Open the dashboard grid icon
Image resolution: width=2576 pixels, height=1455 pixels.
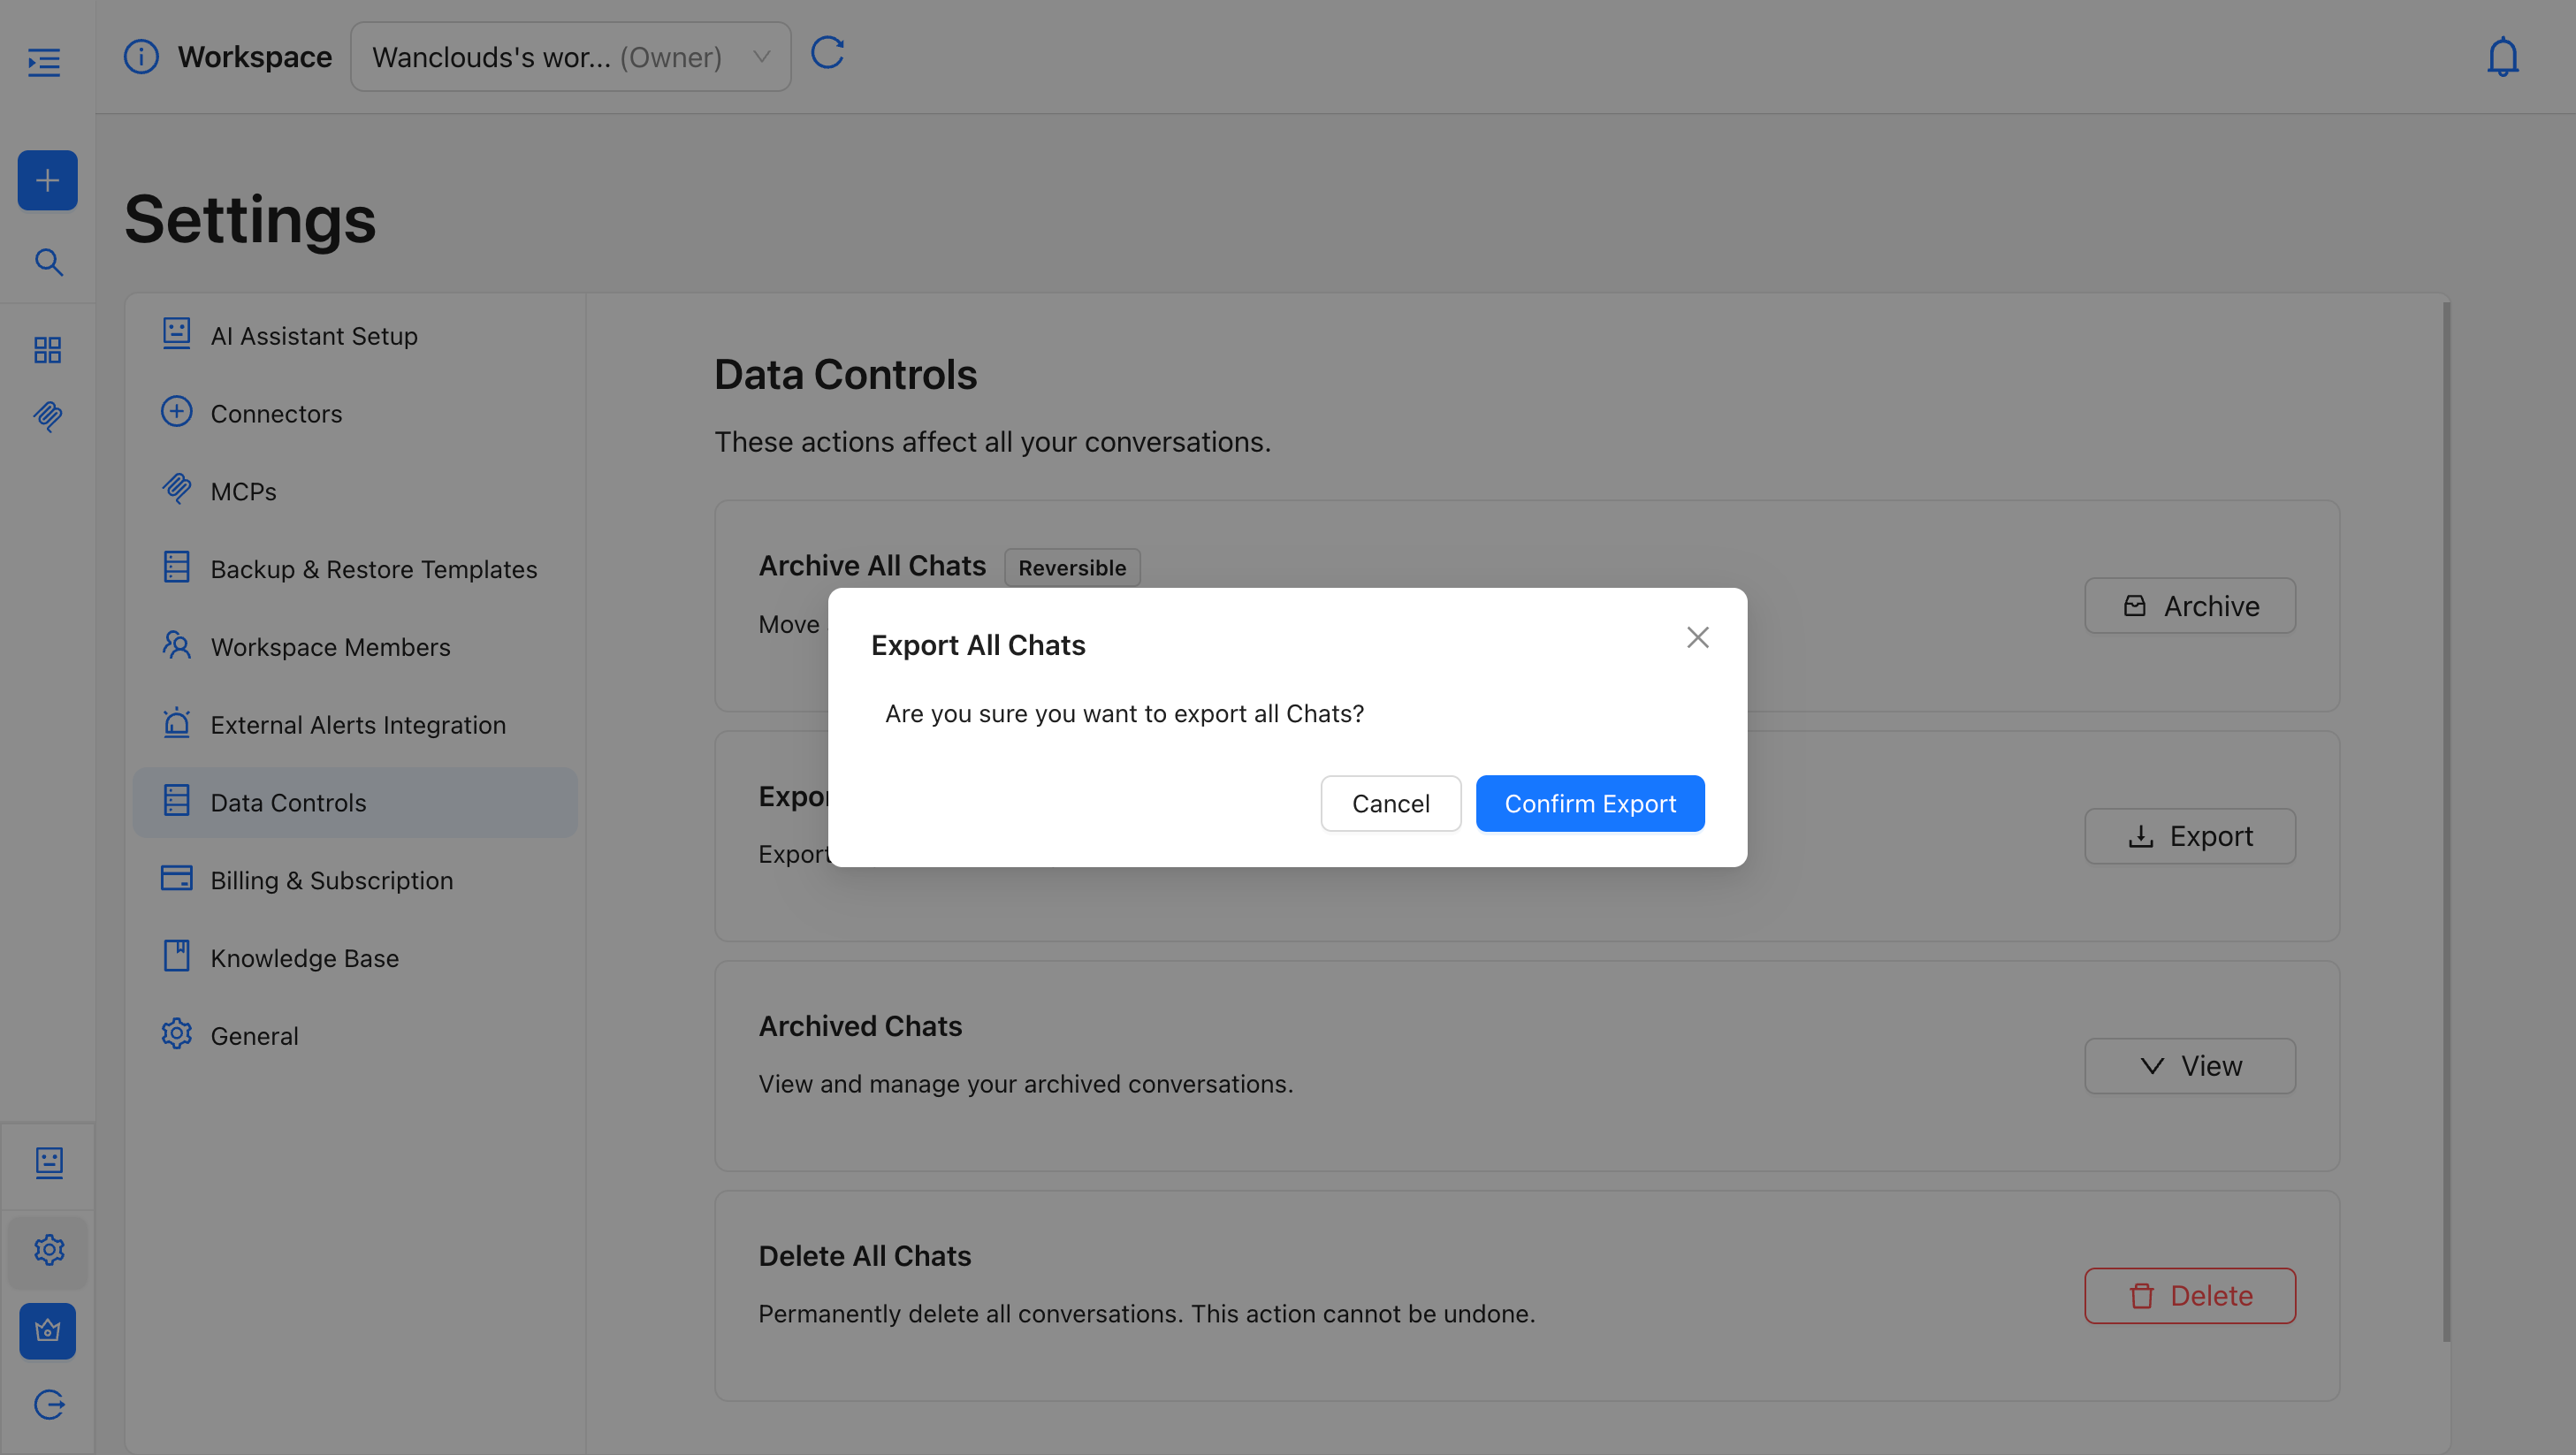coord(47,350)
